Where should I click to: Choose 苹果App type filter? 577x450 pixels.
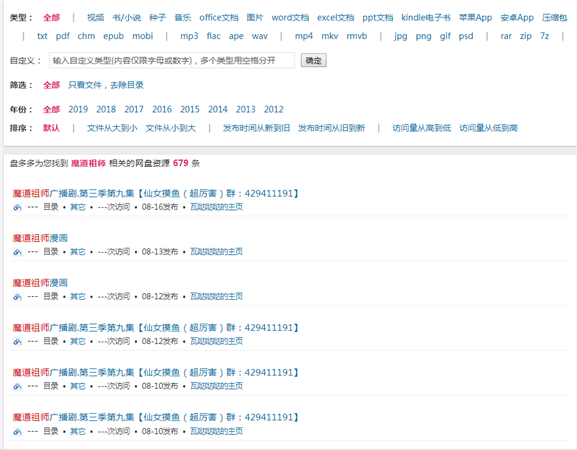point(475,18)
